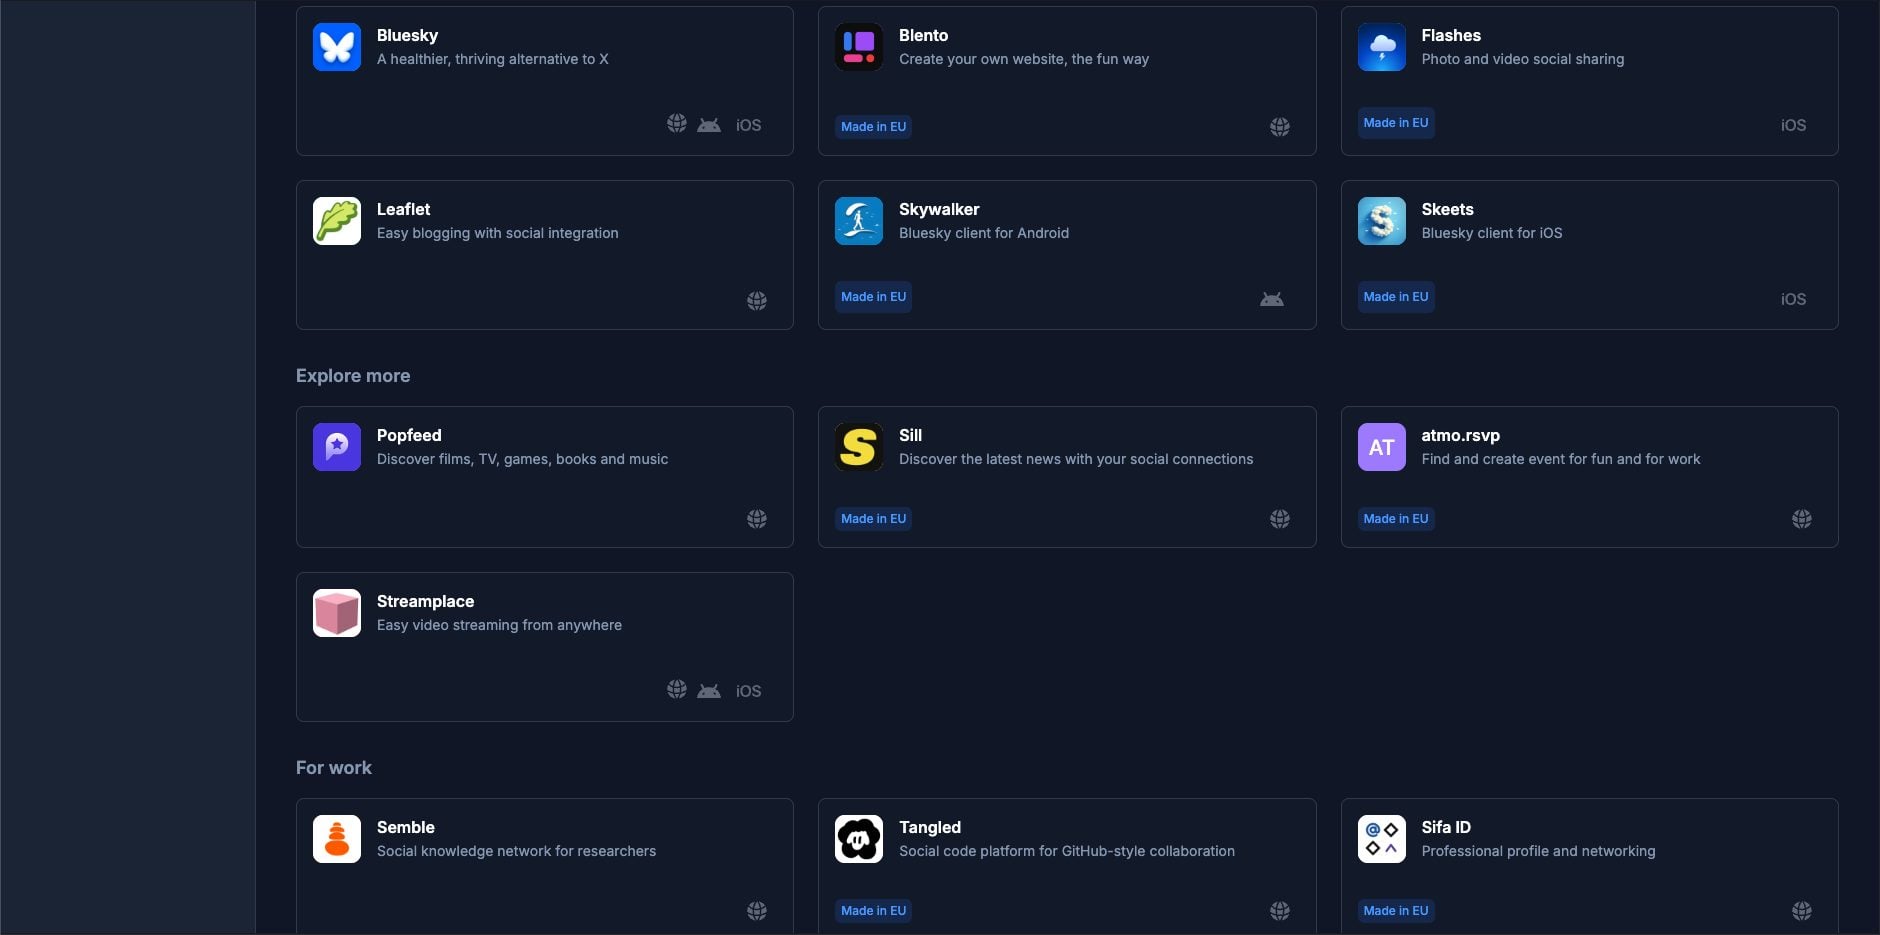
Task: Click the Made in EU badge on Sill
Action: 873,519
